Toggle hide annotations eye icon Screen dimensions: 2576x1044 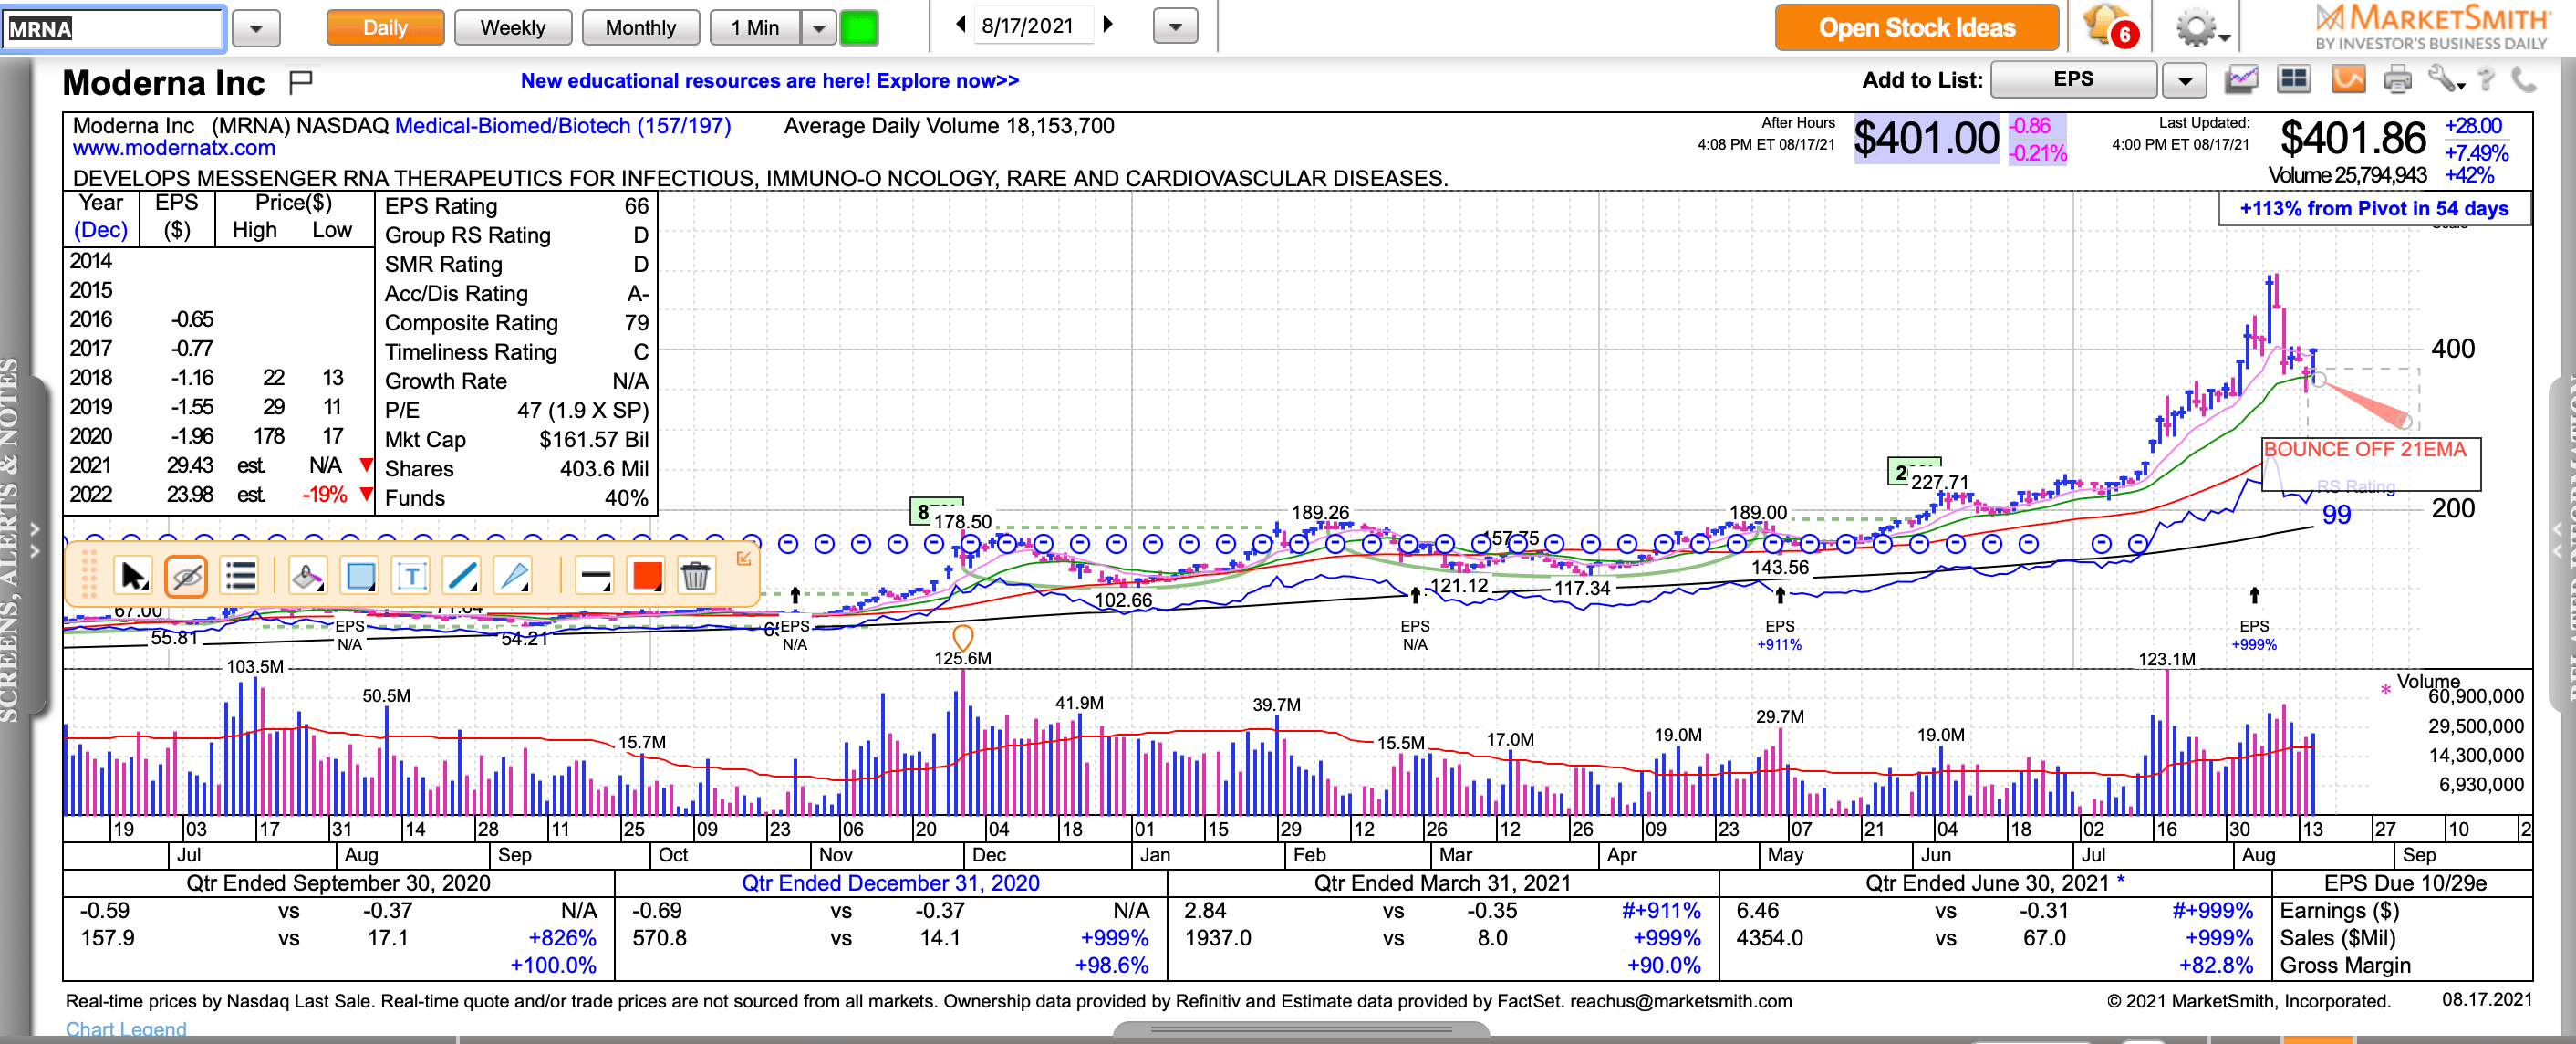(x=186, y=576)
